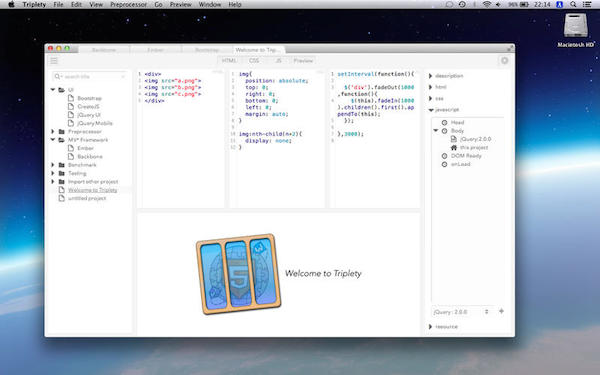The width and height of the screenshot is (600, 375).
Task: Select the home icon for this project
Action: [x=454, y=147]
